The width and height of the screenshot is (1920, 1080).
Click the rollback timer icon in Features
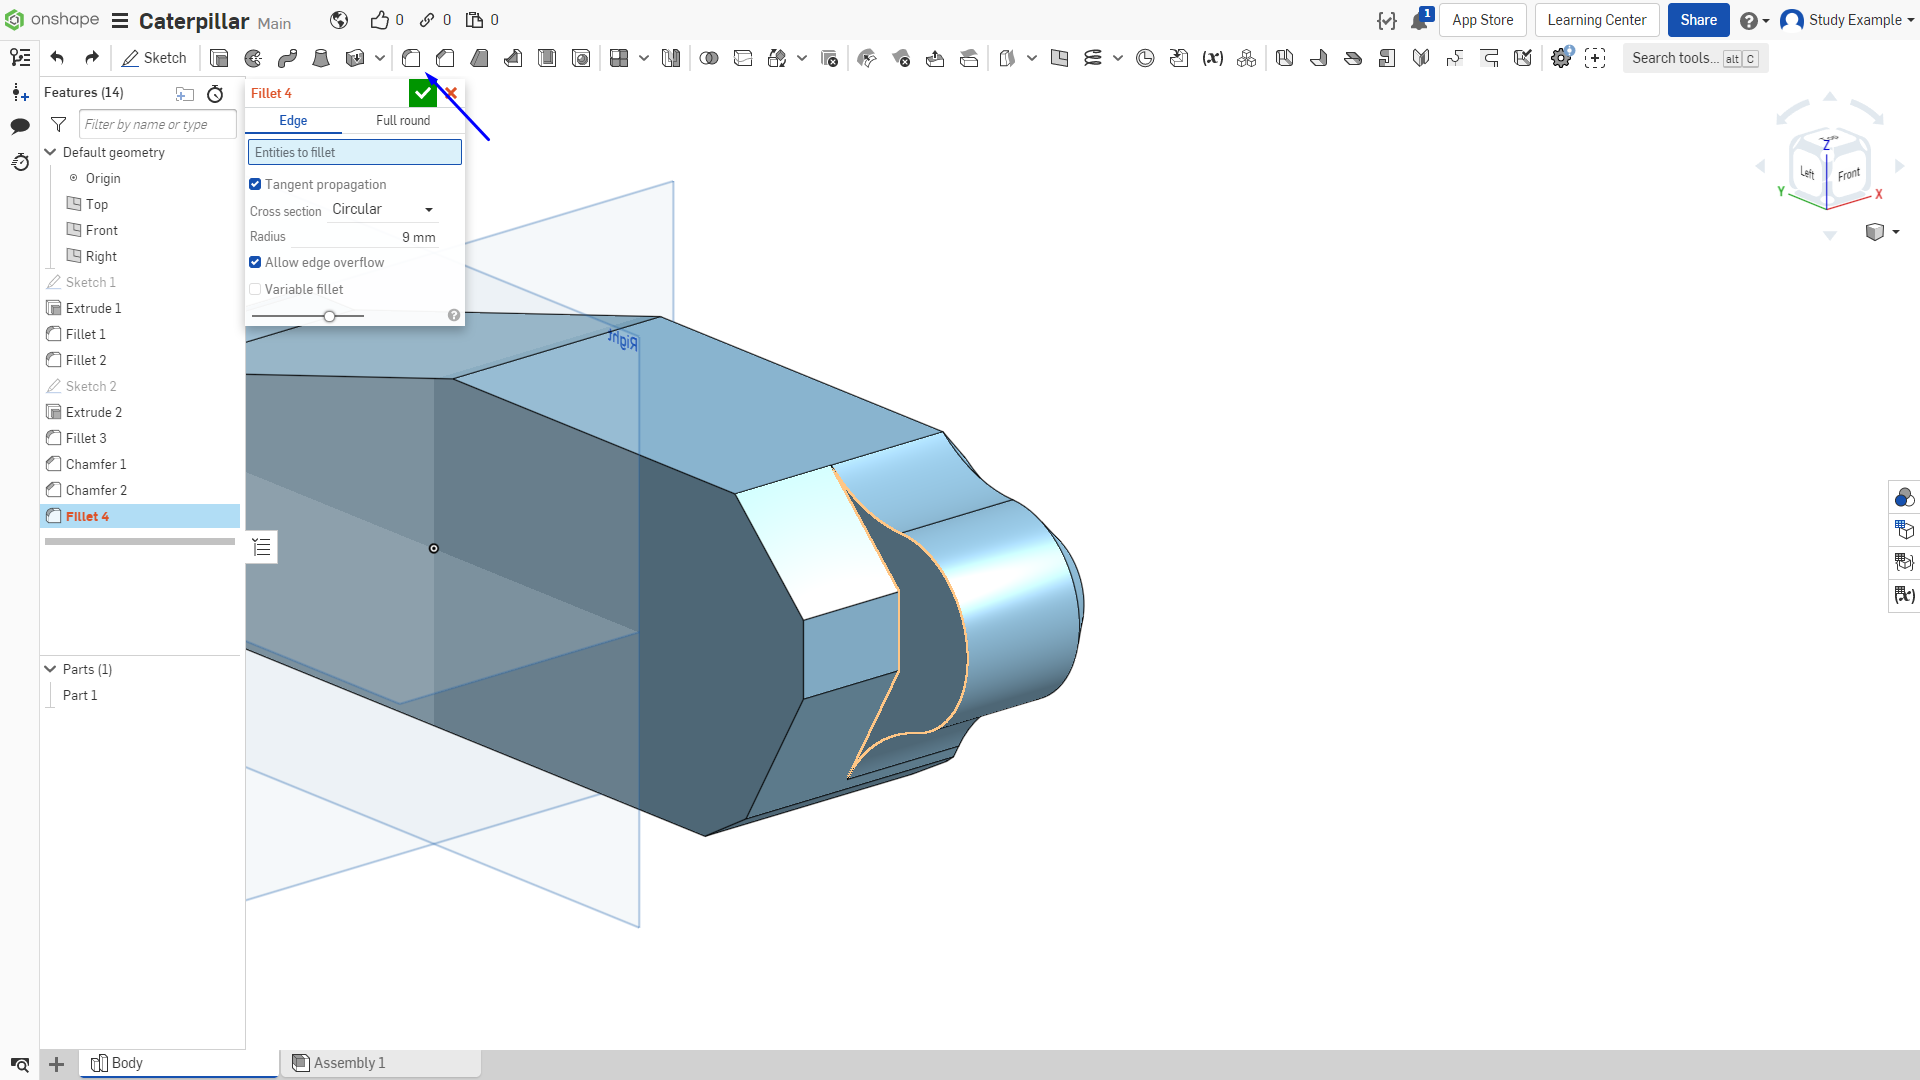[x=215, y=94]
